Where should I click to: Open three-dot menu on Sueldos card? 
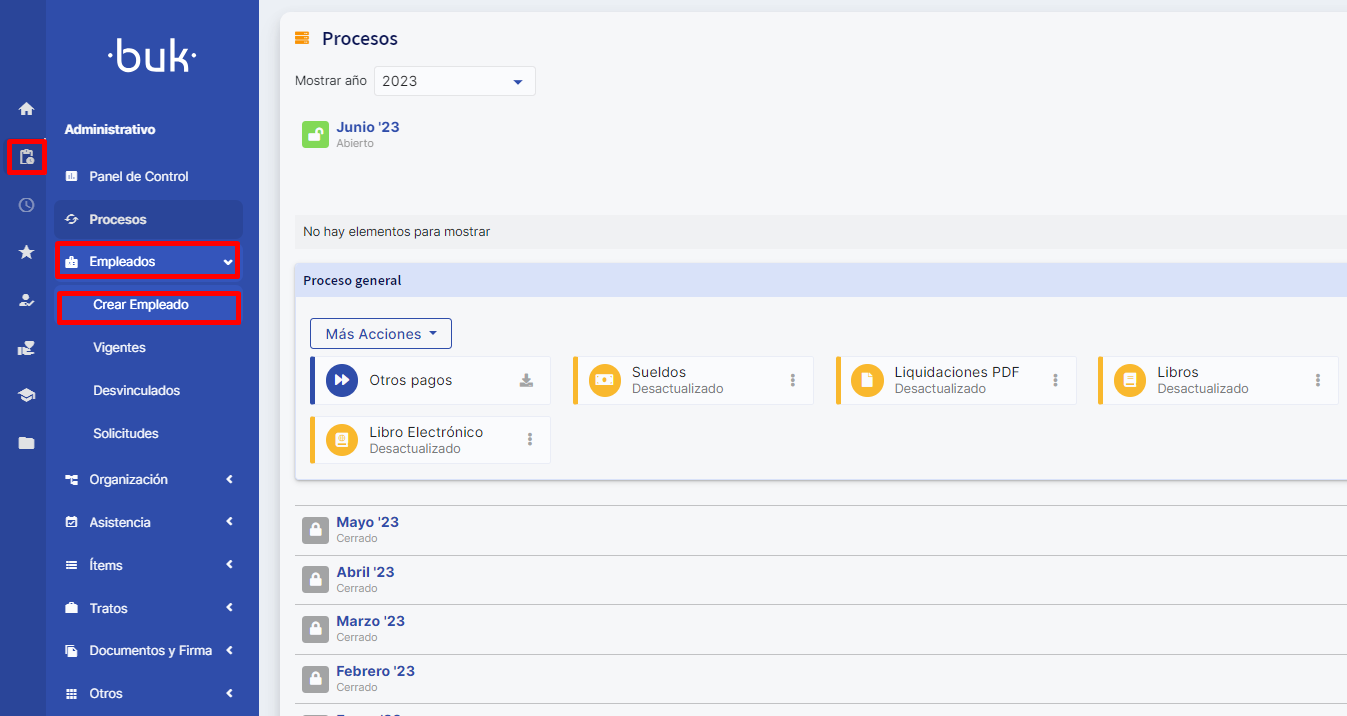click(x=793, y=380)
